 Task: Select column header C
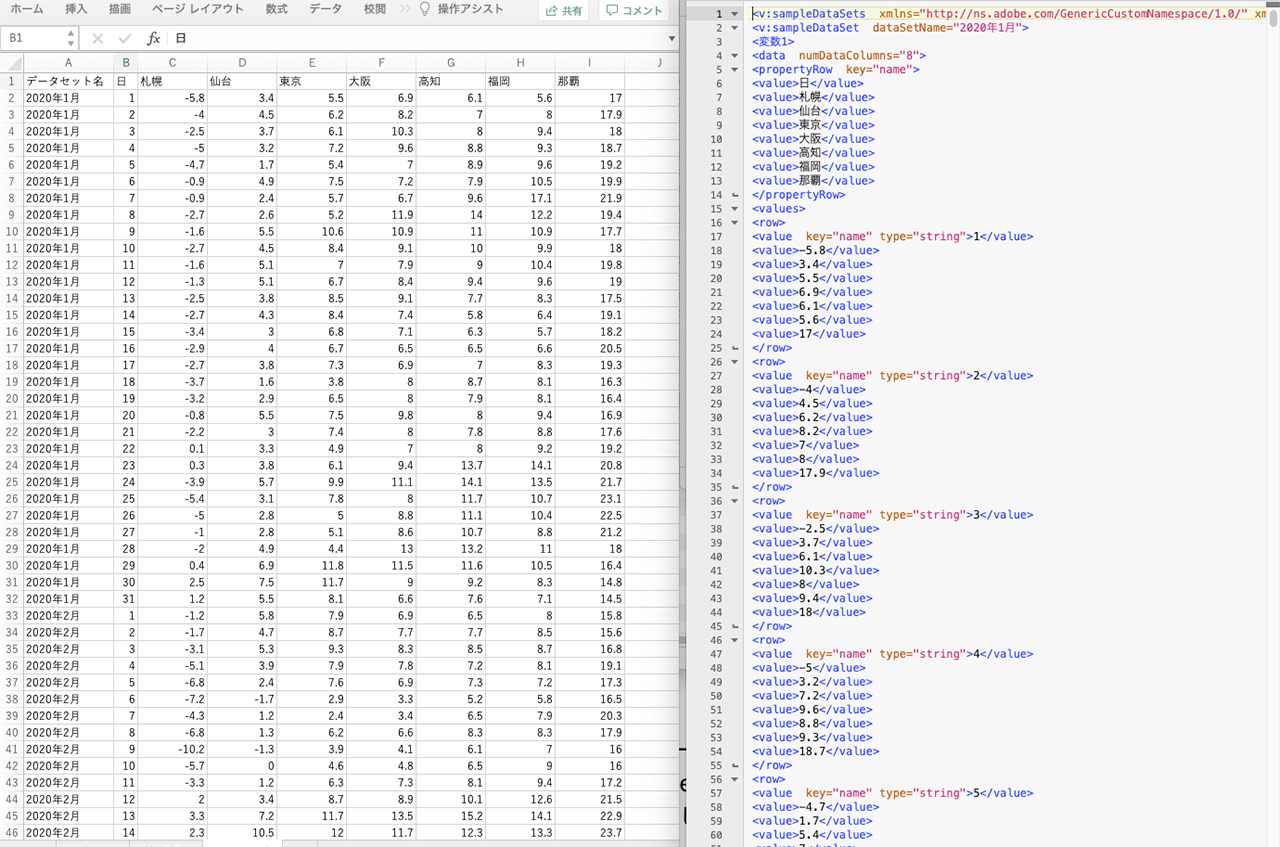point(172,63)
